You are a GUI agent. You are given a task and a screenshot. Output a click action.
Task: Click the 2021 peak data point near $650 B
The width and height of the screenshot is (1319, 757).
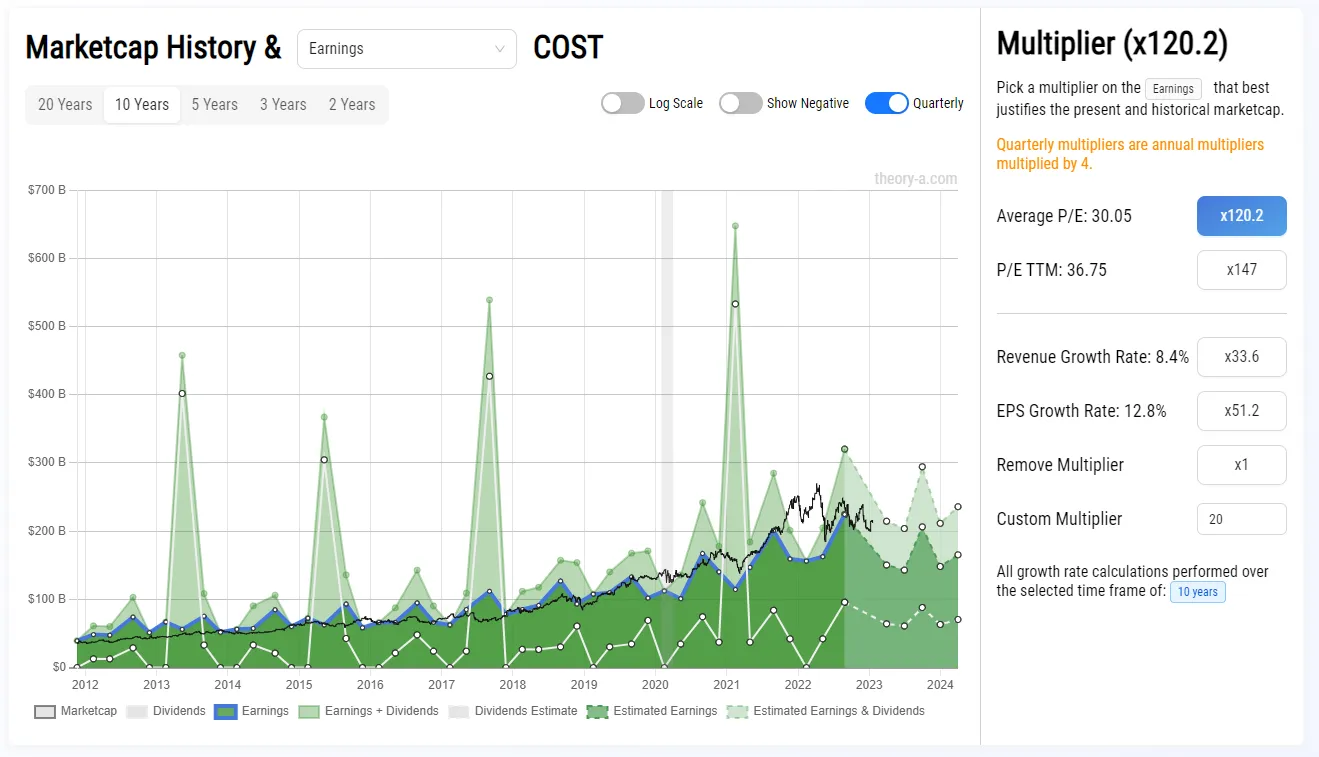click(x=735, y=226)
